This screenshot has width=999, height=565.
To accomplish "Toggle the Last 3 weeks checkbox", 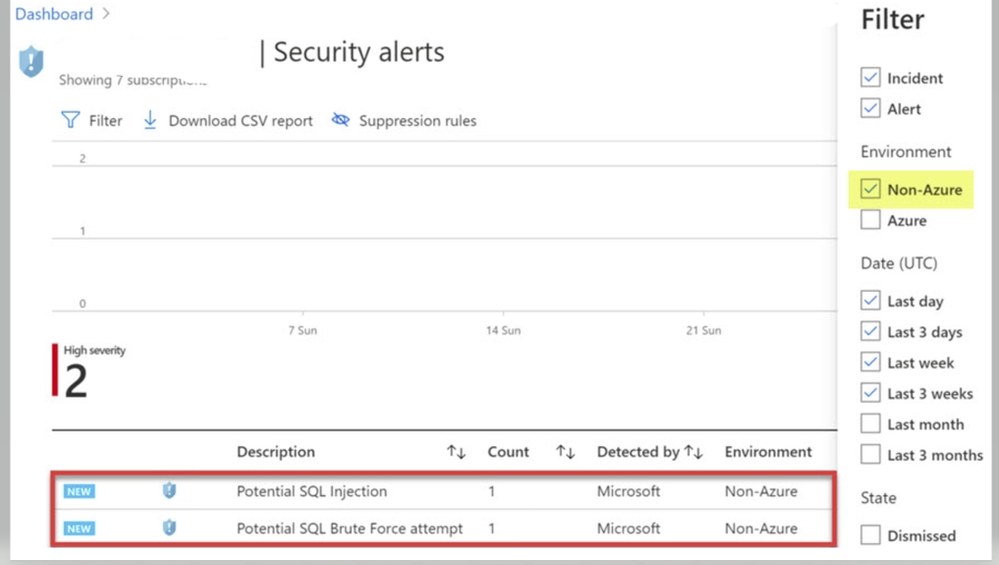I will tap(870, 392).
